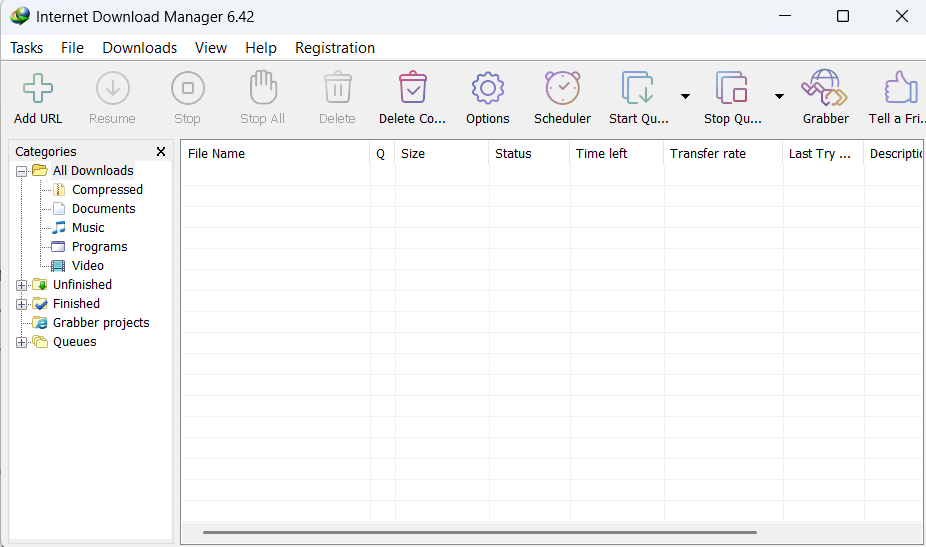Click the Start Queue icon
Screen dimensions: 926x547
638,90
